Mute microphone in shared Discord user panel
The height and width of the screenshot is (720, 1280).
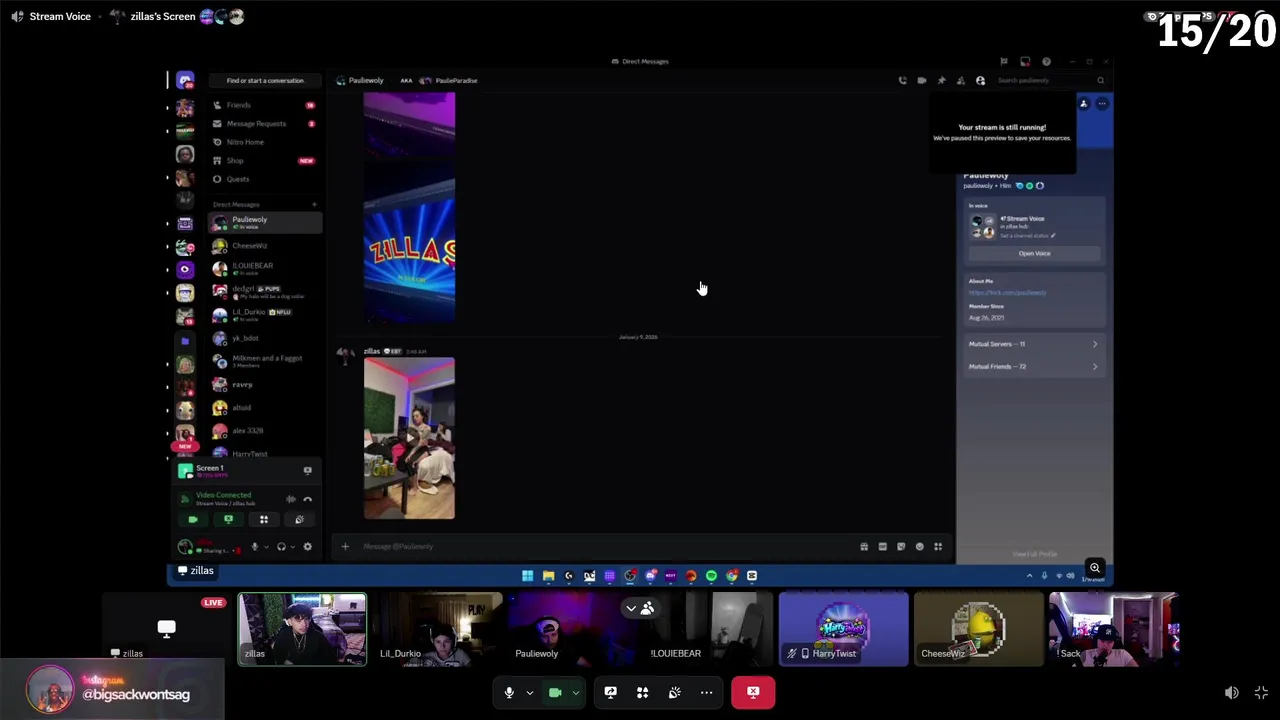tap(254, 547)
